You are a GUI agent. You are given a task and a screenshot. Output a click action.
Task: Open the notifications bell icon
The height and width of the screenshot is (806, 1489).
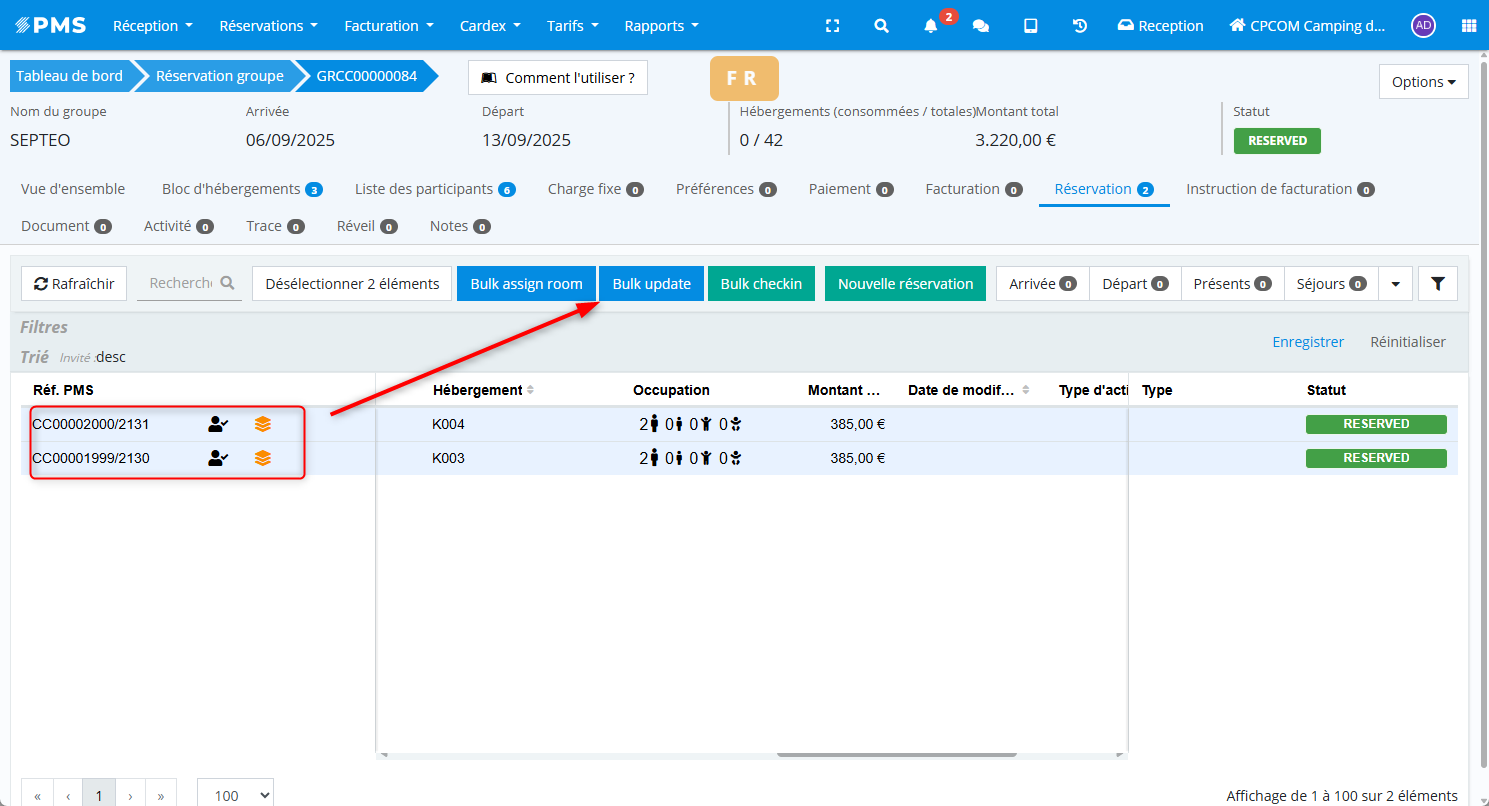pos(931,26)
